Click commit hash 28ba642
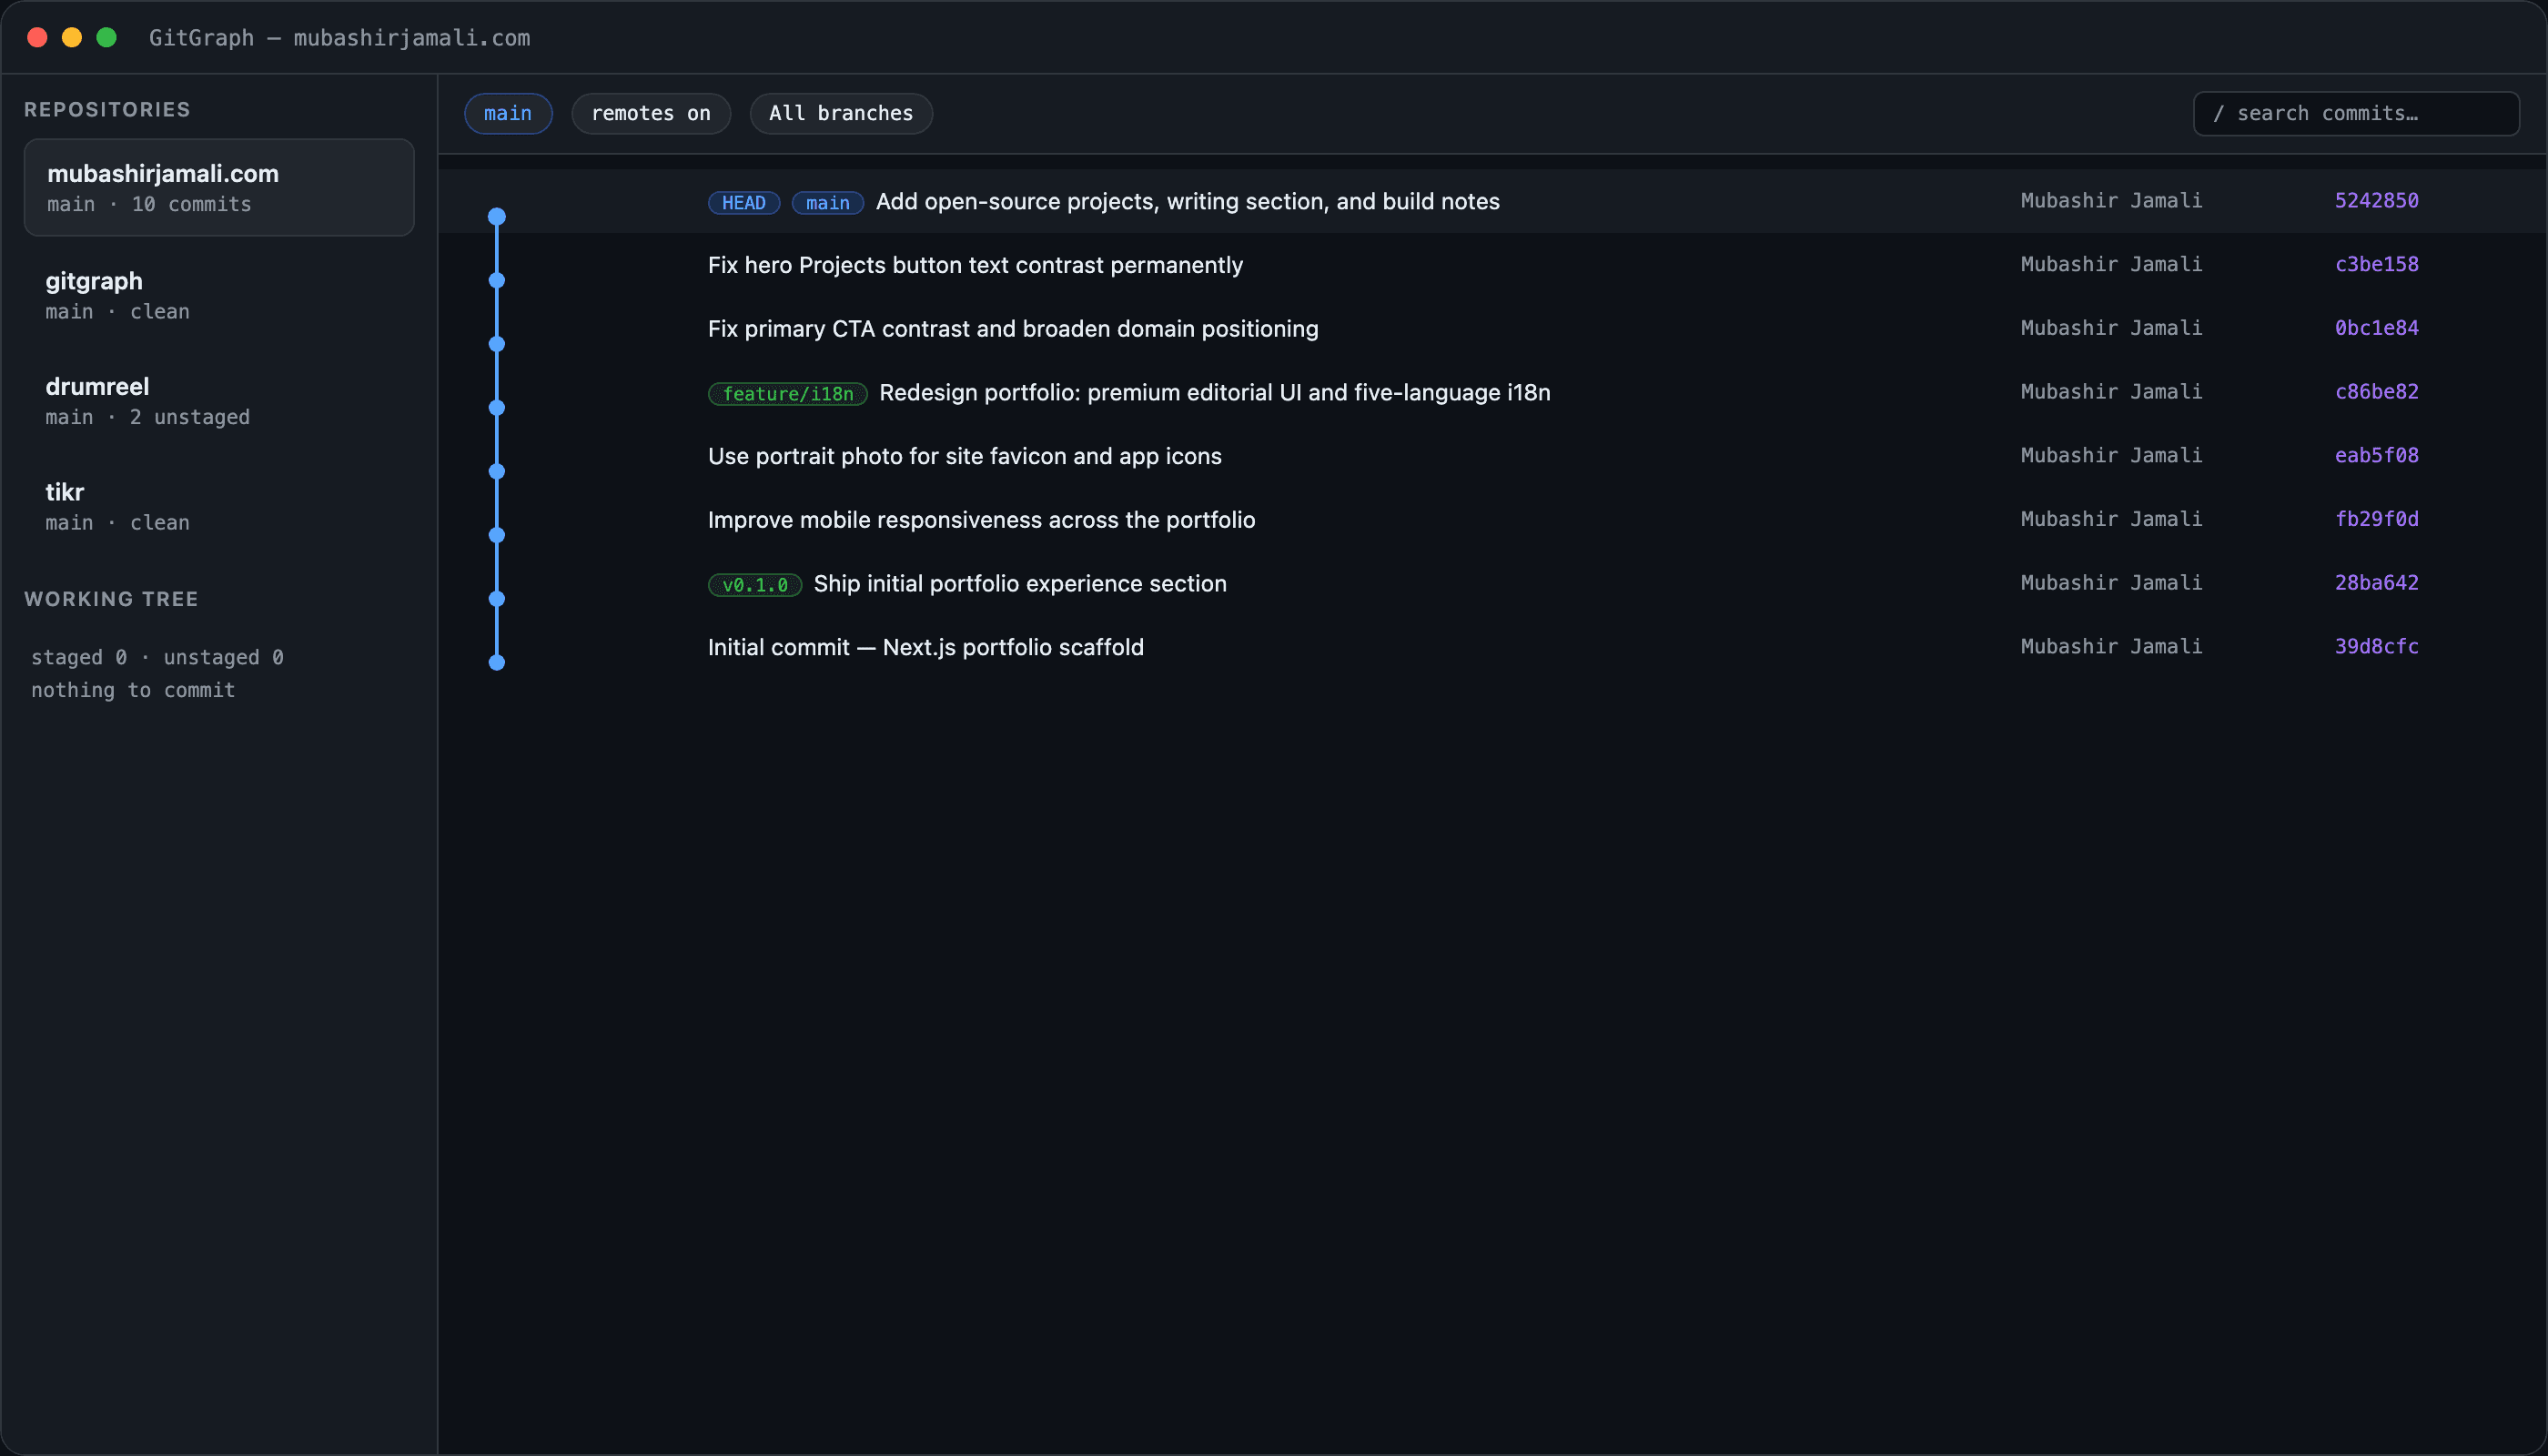 (2376, 582)
